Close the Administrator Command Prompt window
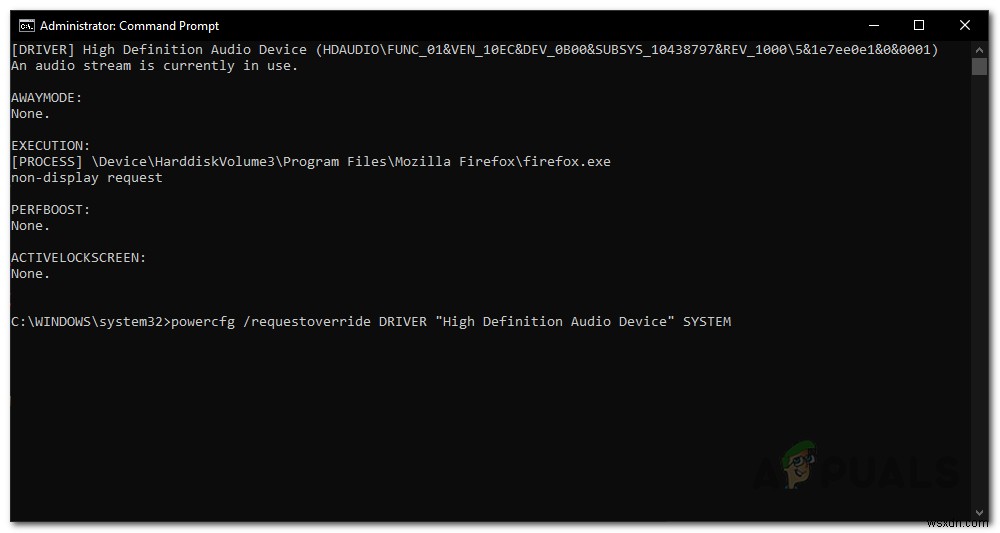The height and width of the screenshot is (533, 1000). [964, 25]
